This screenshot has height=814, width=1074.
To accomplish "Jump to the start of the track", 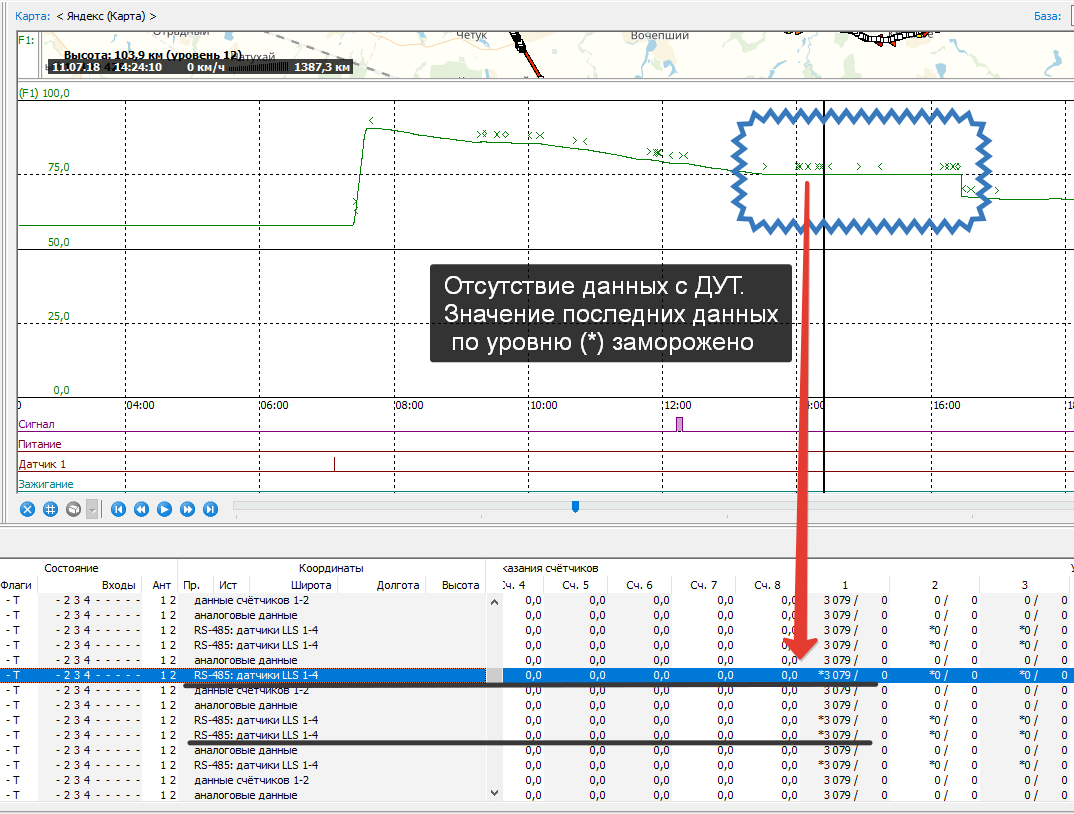I will [119, 509].
